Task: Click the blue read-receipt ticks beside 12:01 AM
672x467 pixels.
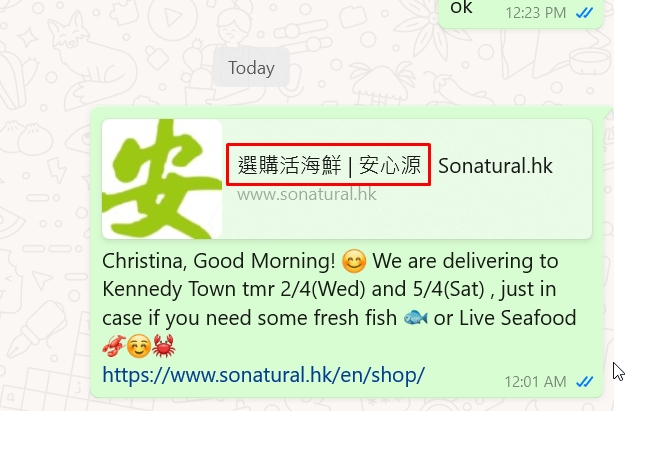Action: pos(585,381)
